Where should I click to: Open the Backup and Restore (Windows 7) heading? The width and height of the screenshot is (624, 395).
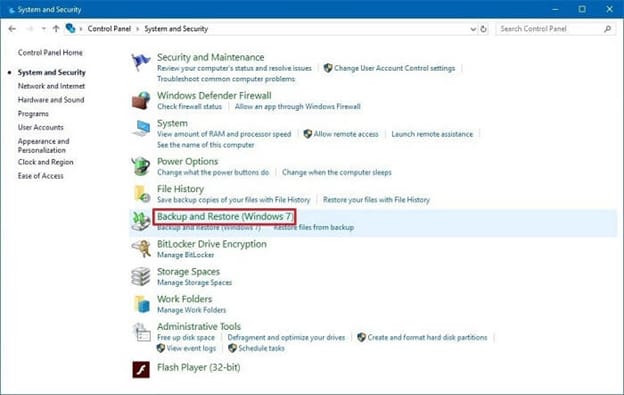coord(224,217)
